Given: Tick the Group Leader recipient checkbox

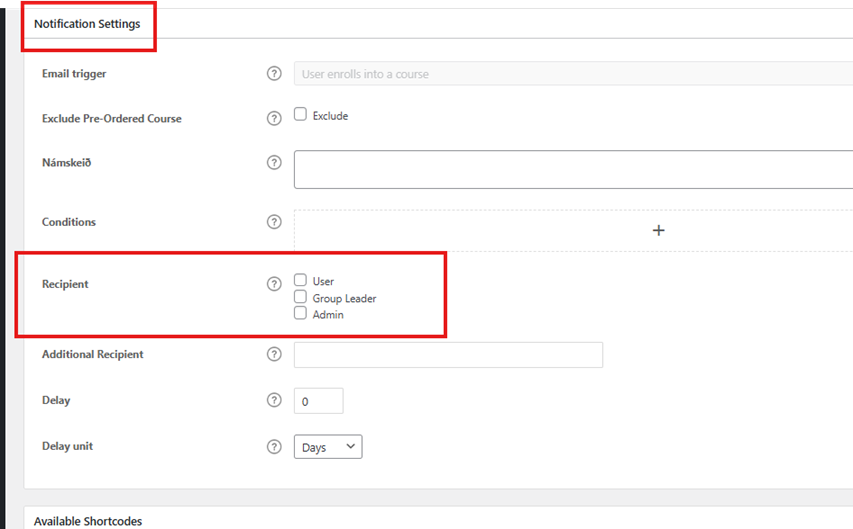Looking at the screenshot, I should pyautogui.click(x=301, y=297).
